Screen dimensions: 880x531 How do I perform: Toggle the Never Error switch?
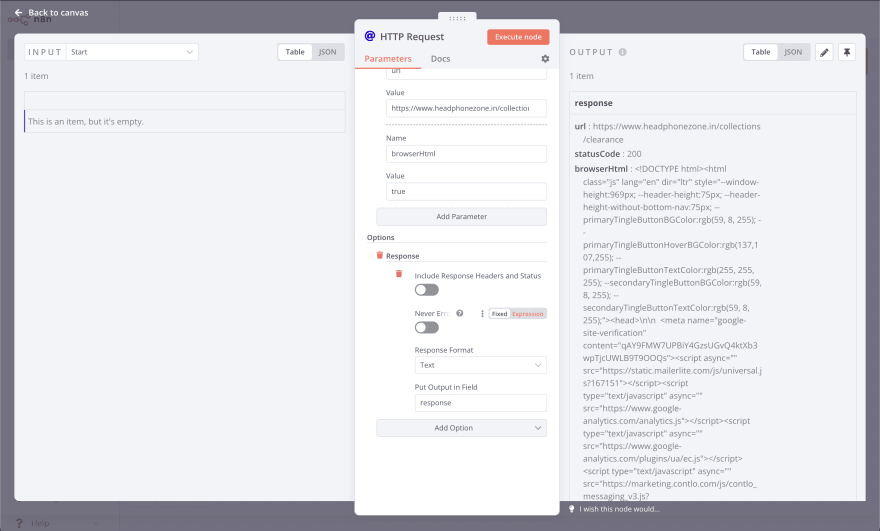click(x=427, y=328)
